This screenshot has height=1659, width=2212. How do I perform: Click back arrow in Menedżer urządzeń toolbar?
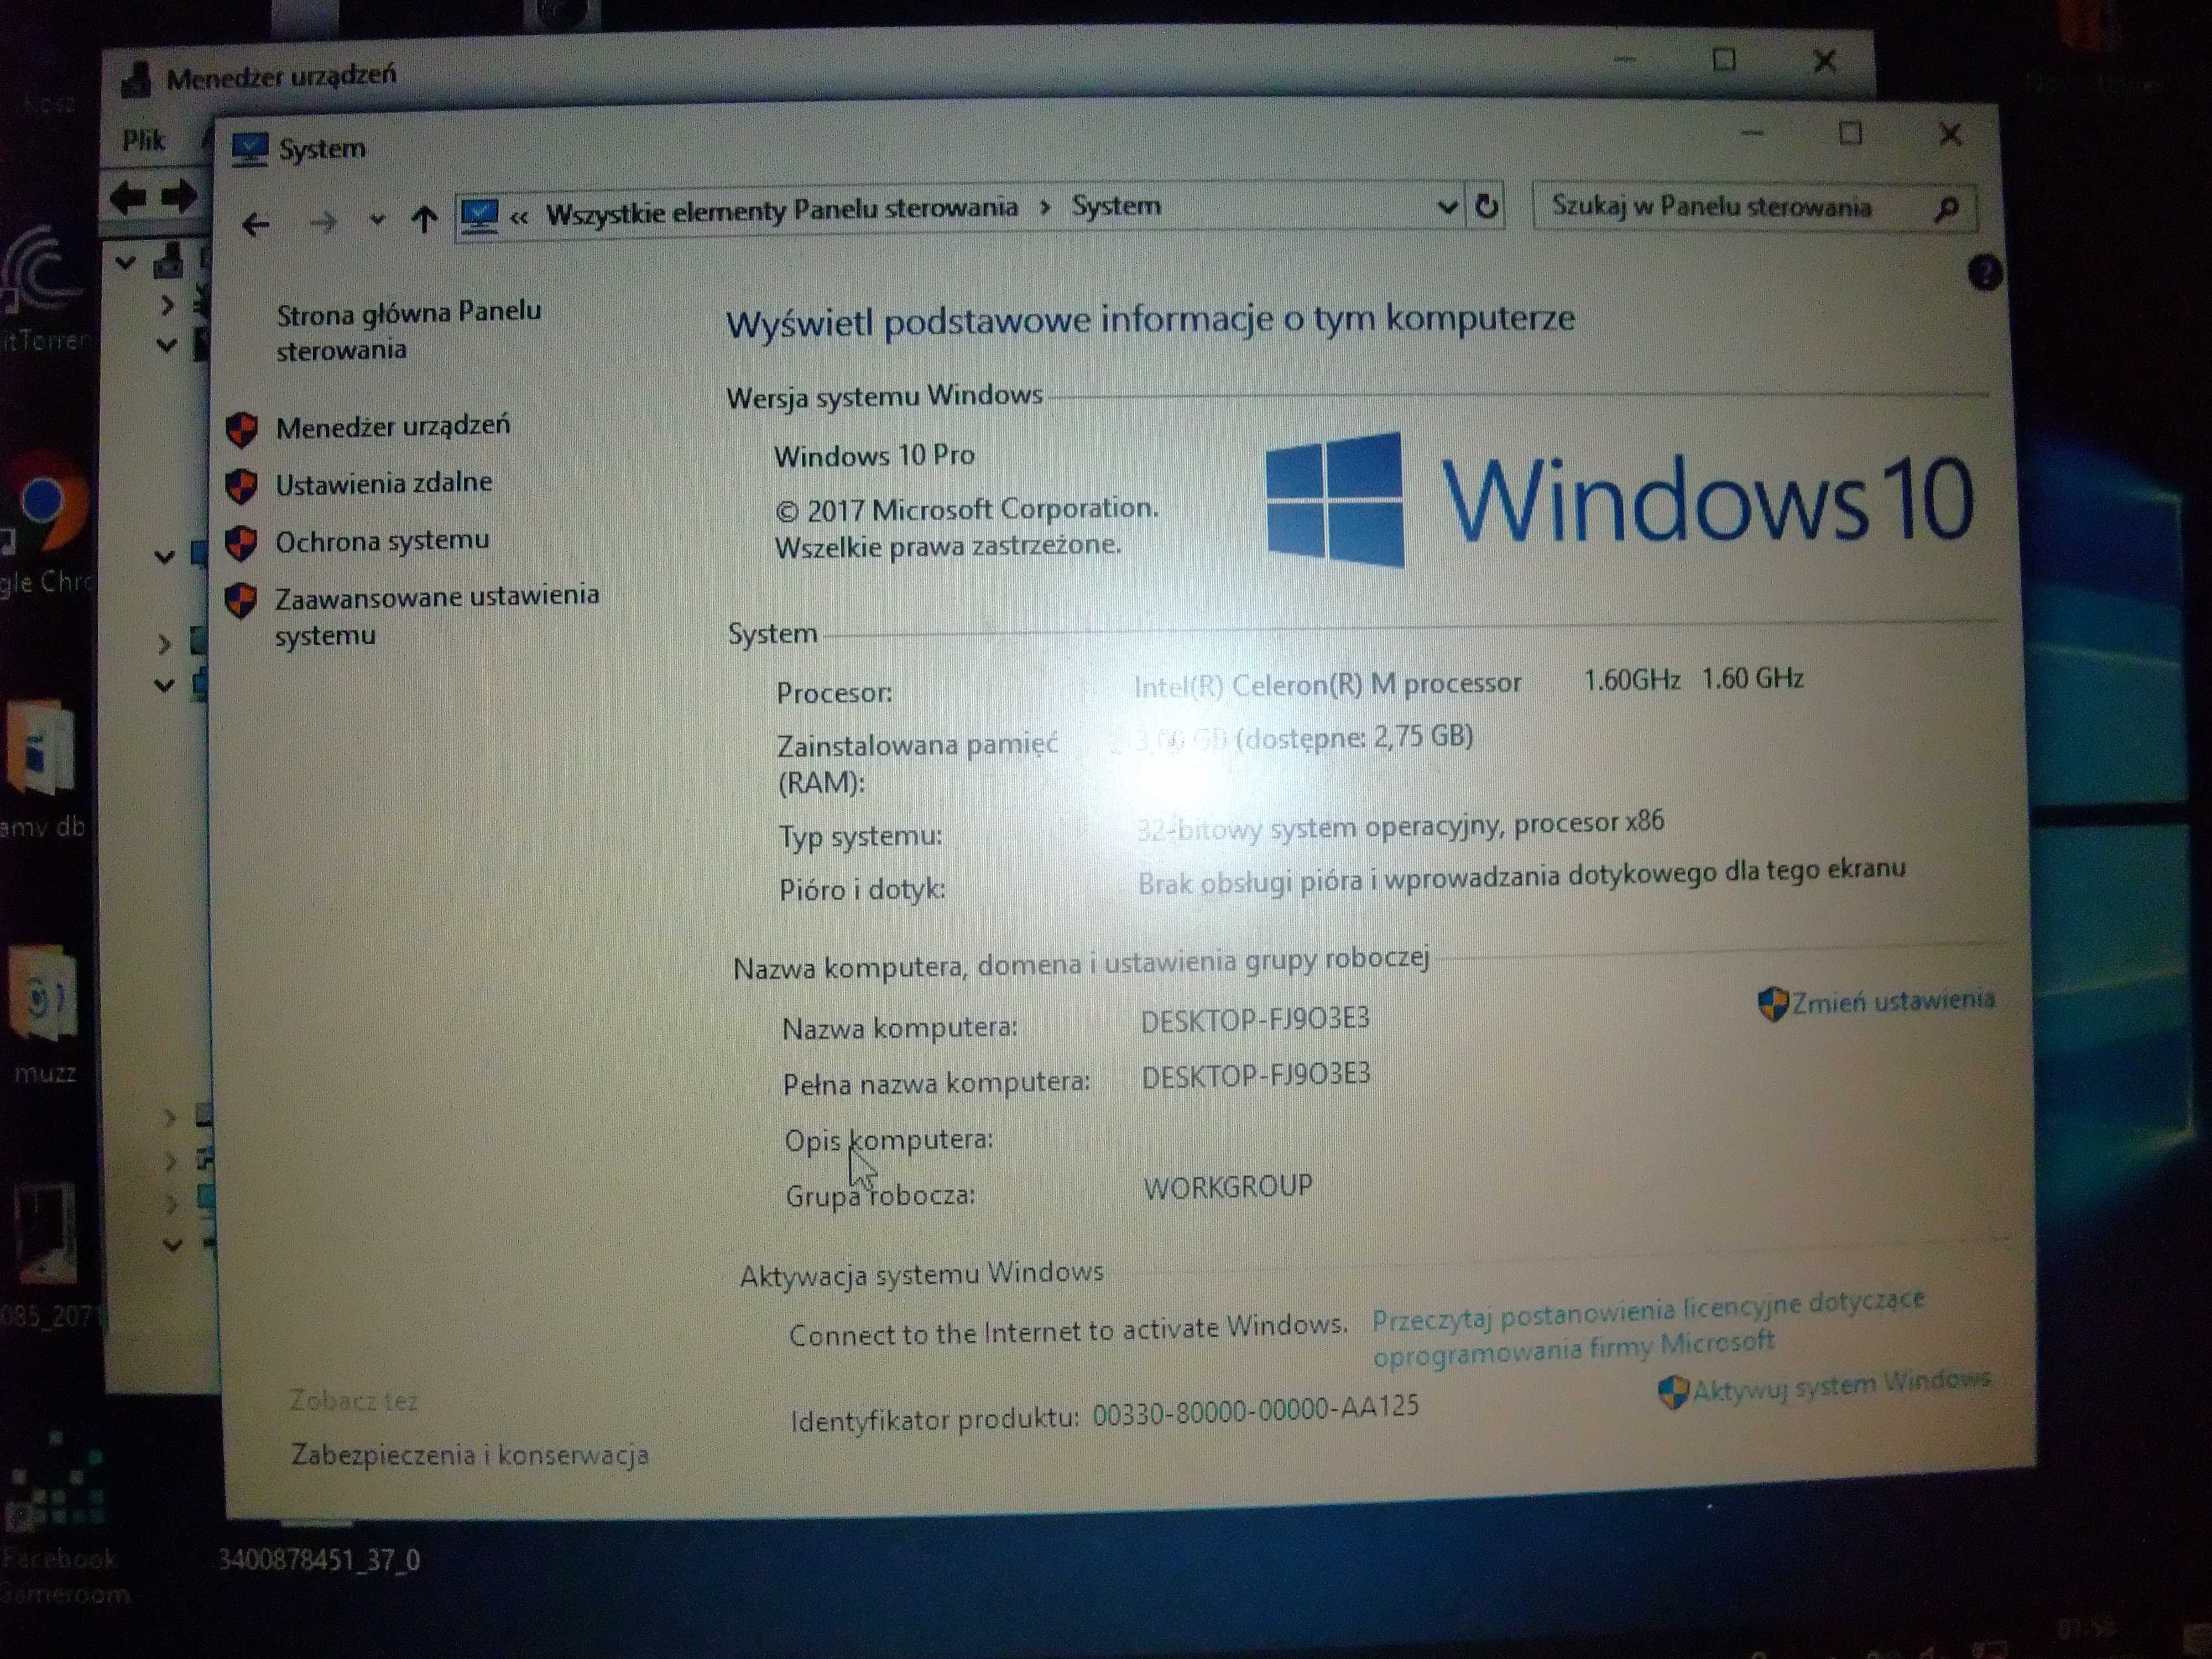point(128,198)
